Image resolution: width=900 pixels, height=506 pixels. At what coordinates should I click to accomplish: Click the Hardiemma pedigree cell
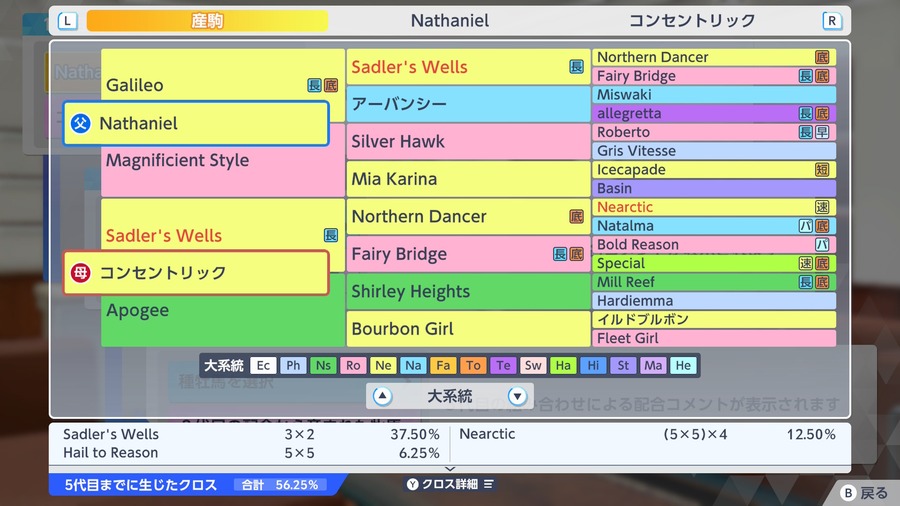[x=713, y=301]
